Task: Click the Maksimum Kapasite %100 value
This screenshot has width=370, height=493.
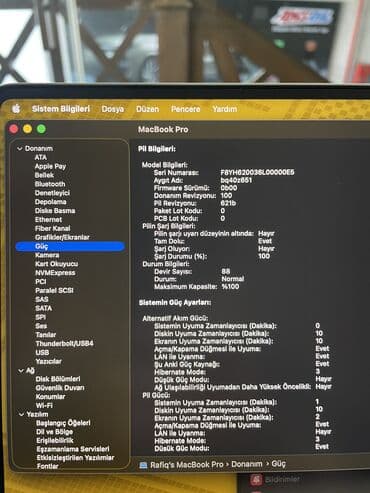Action: click(x=230, y=287)
